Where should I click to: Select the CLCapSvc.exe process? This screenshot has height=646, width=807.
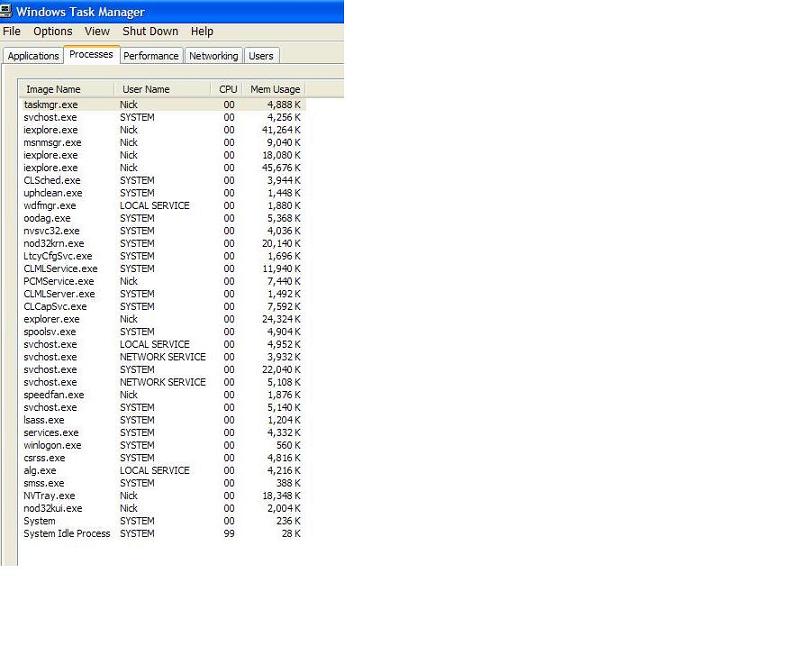pyautogui.click(x=163, y=306)
